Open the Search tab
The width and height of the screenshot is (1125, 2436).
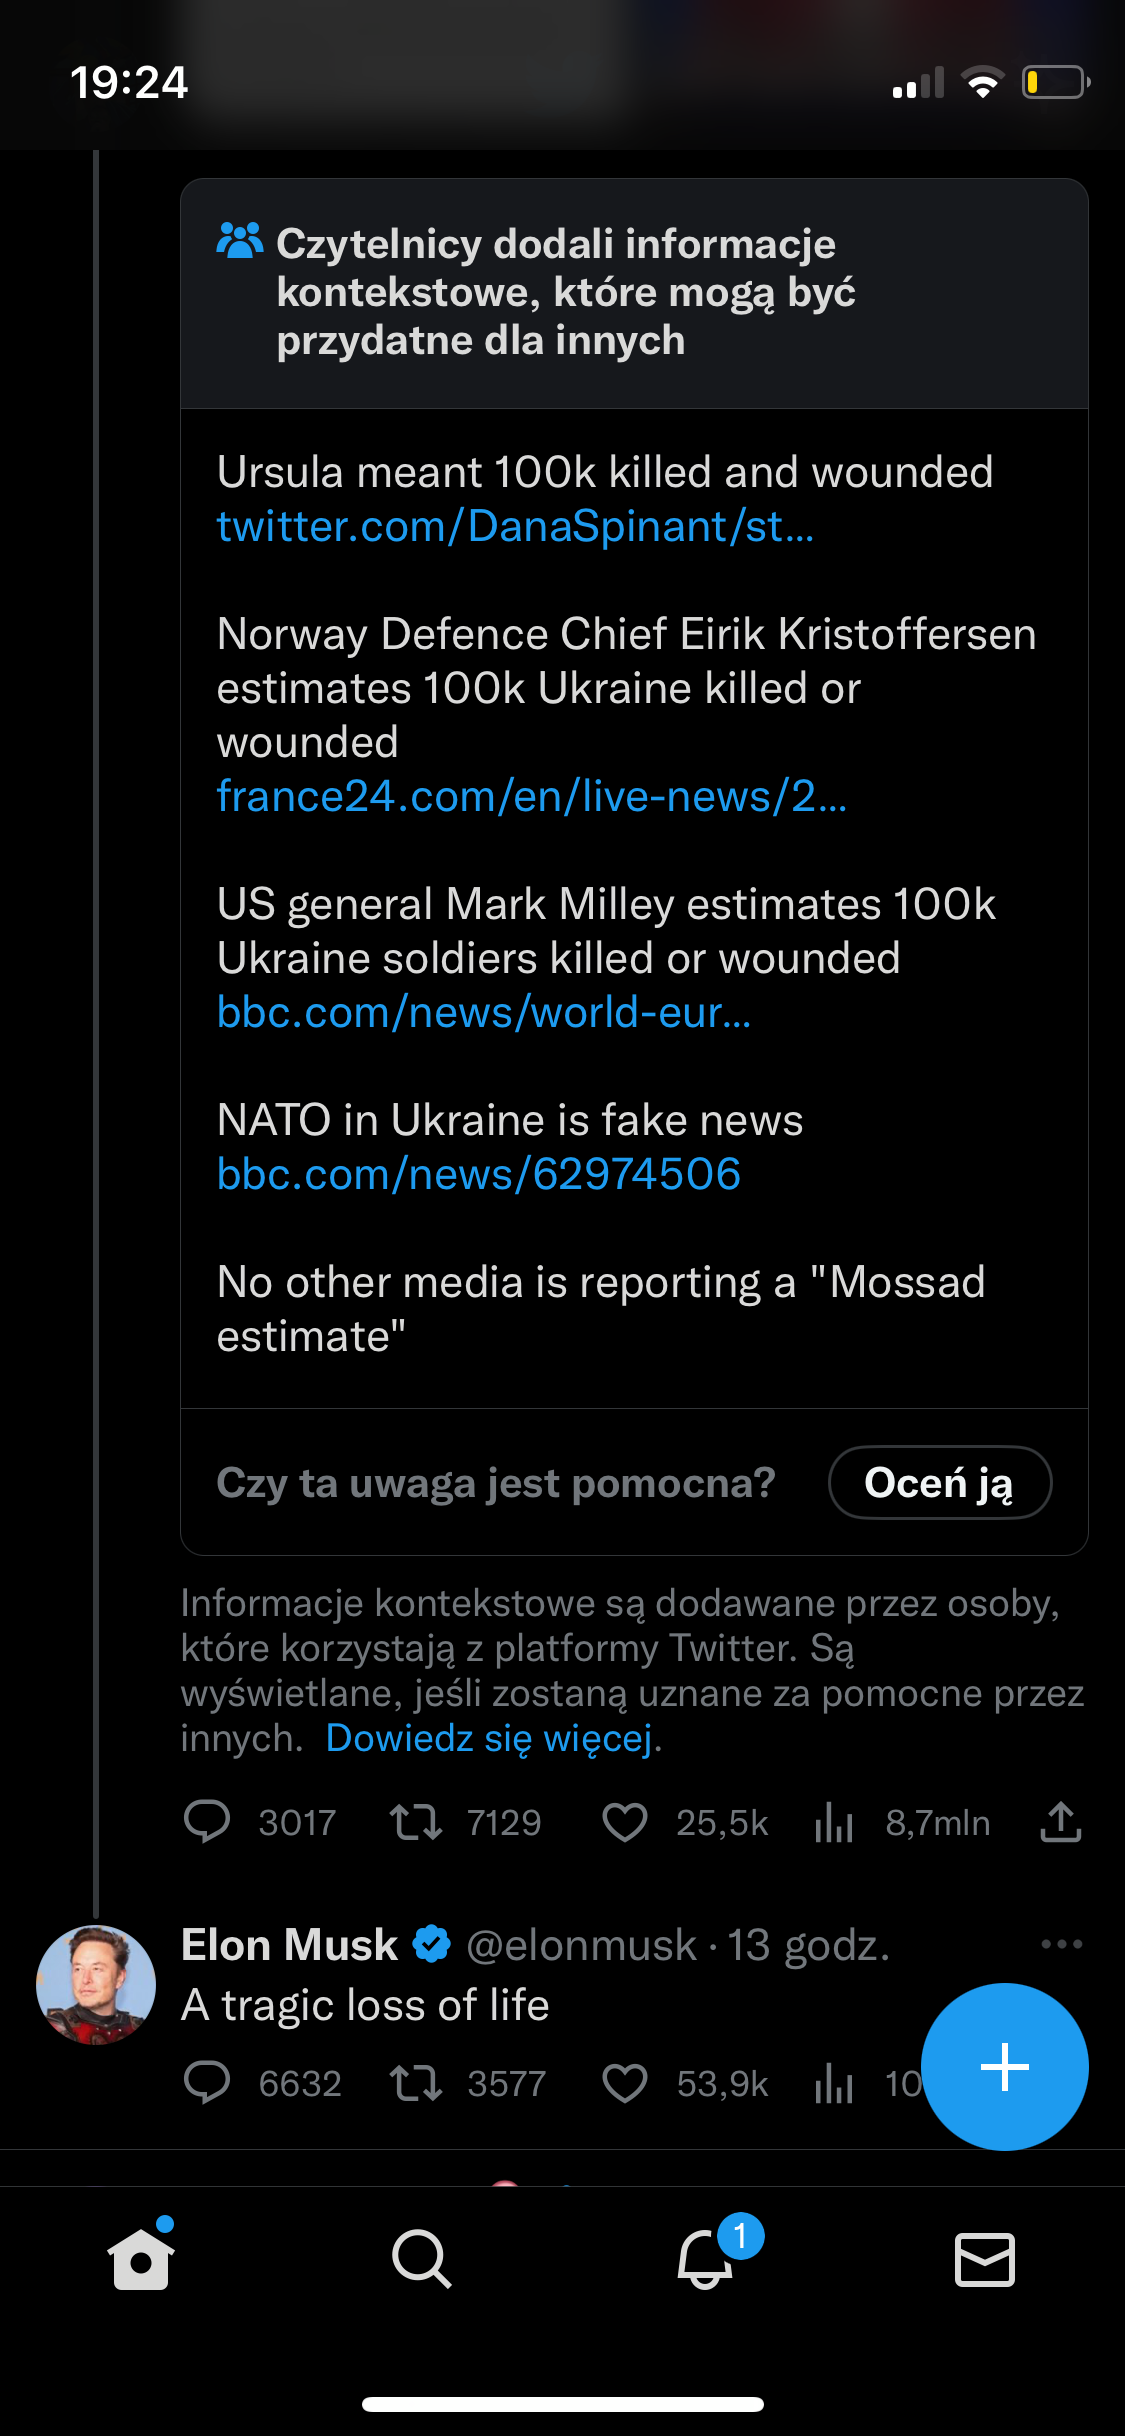[x=421, y=2259]
